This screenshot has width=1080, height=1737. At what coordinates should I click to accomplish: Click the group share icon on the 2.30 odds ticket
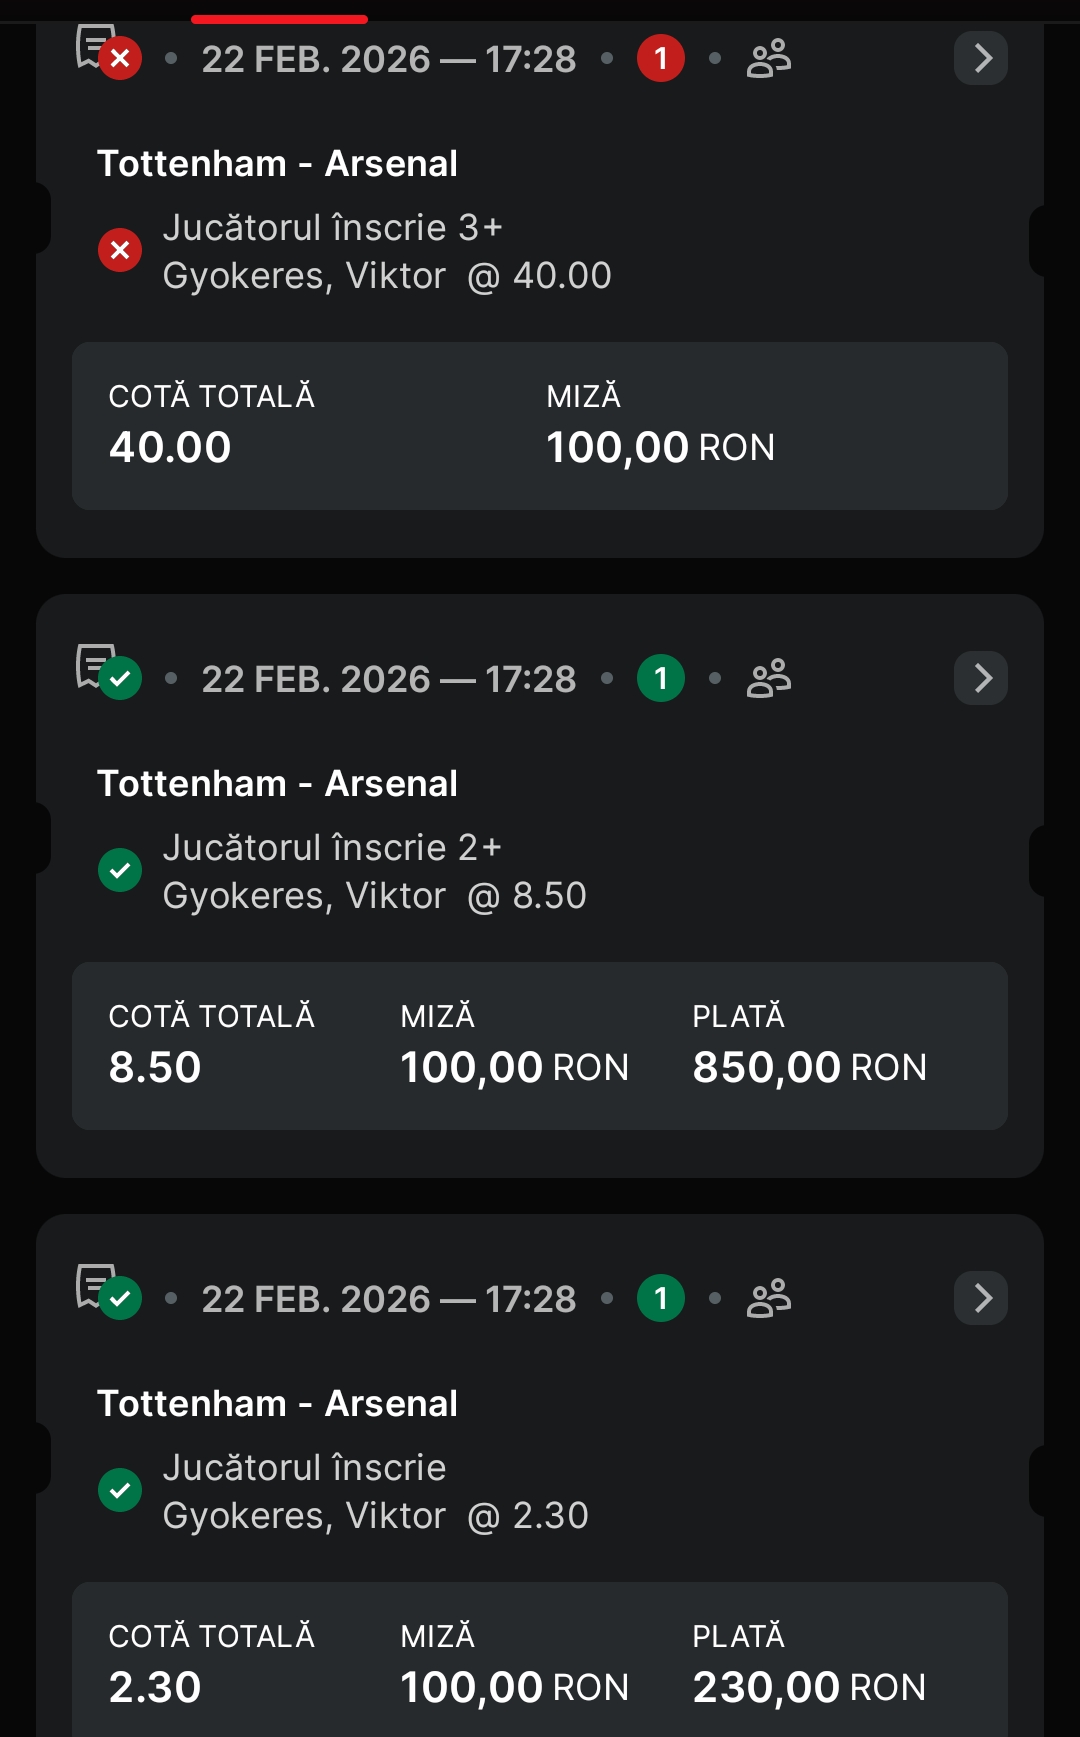[x=768, y=1298]
